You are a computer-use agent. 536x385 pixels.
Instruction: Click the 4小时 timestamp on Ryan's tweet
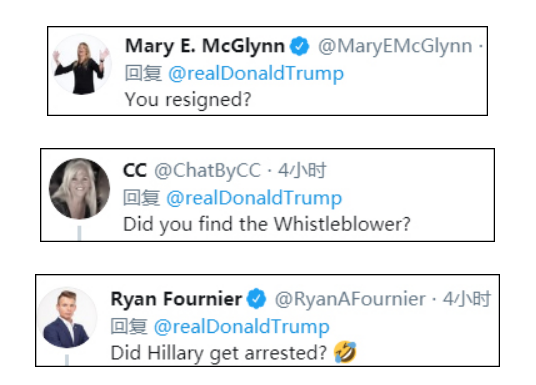point(467,299)
